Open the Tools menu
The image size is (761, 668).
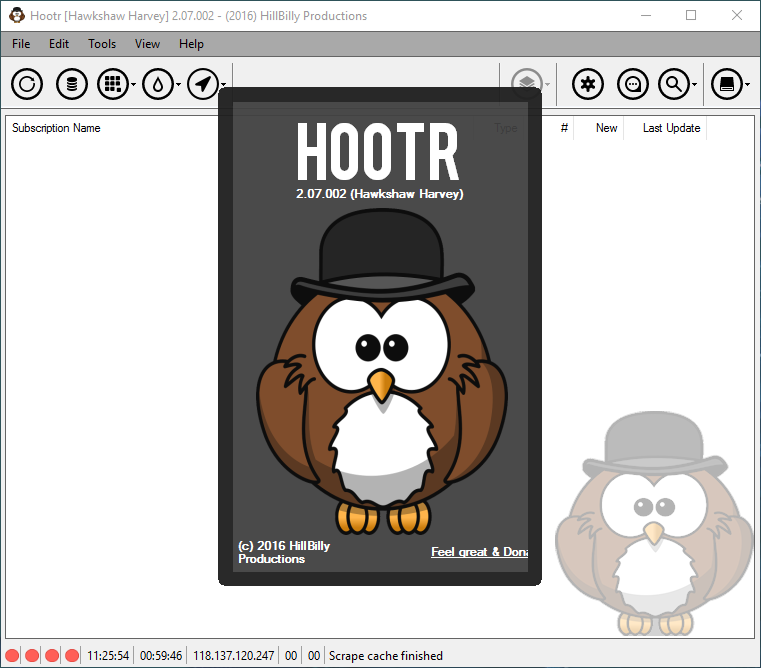[x=102, y=44]
